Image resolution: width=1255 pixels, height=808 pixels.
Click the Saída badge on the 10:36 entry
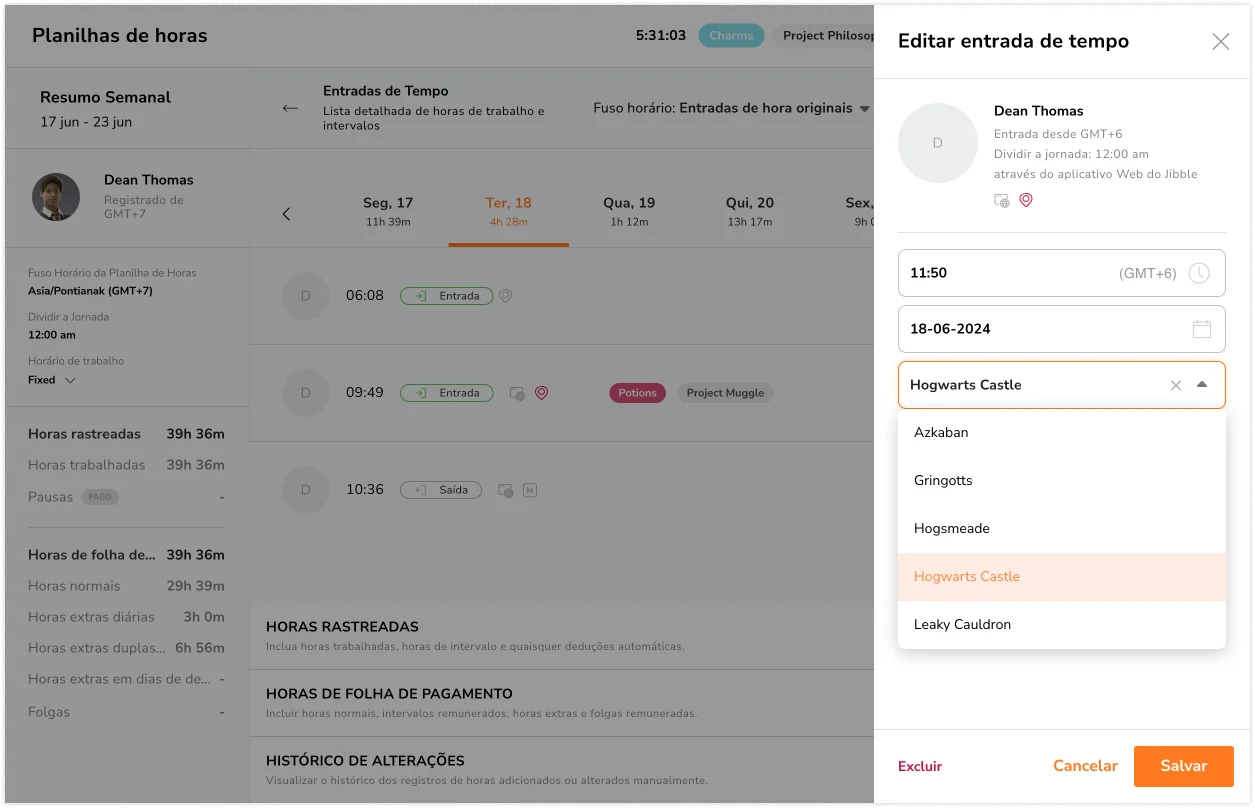tap(441, 490)
